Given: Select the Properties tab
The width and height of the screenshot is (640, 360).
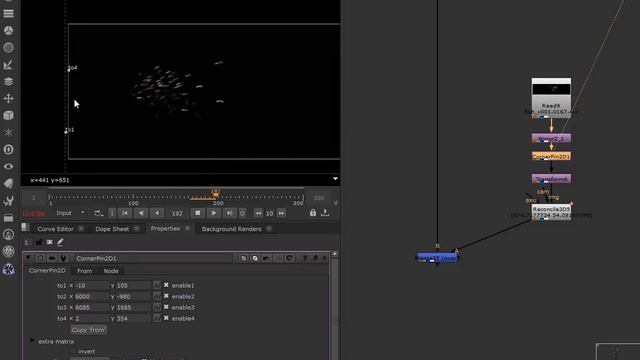Looking at the screenshot, I should [165, 229].
